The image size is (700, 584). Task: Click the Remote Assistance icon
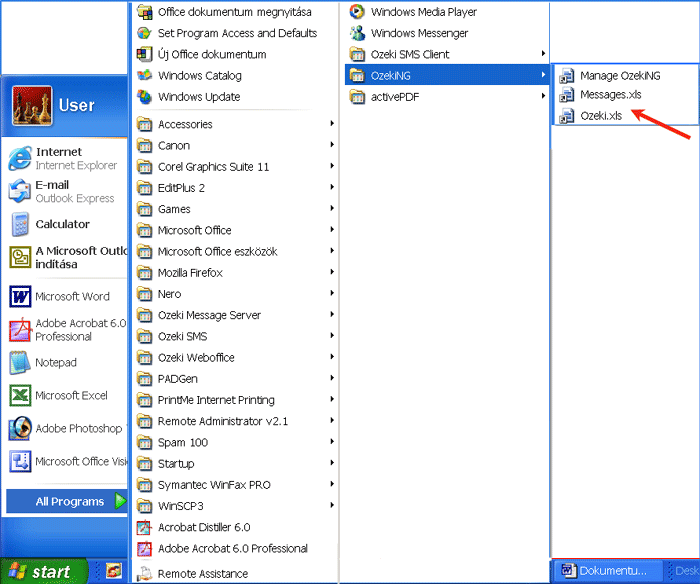[x=144, y=573]
